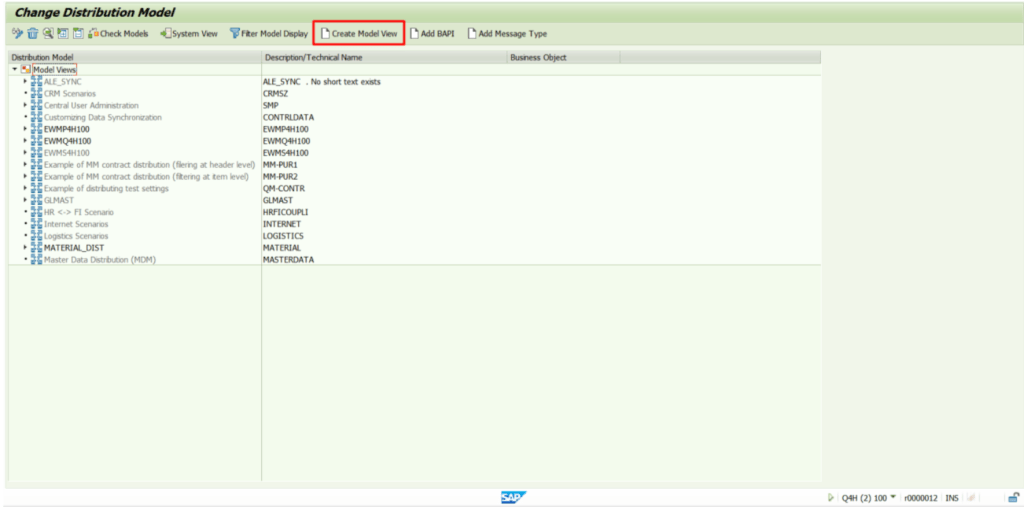Screen dimensions: 1024x507
Task: Click the Create Model View button
Action: click(359, 34)
